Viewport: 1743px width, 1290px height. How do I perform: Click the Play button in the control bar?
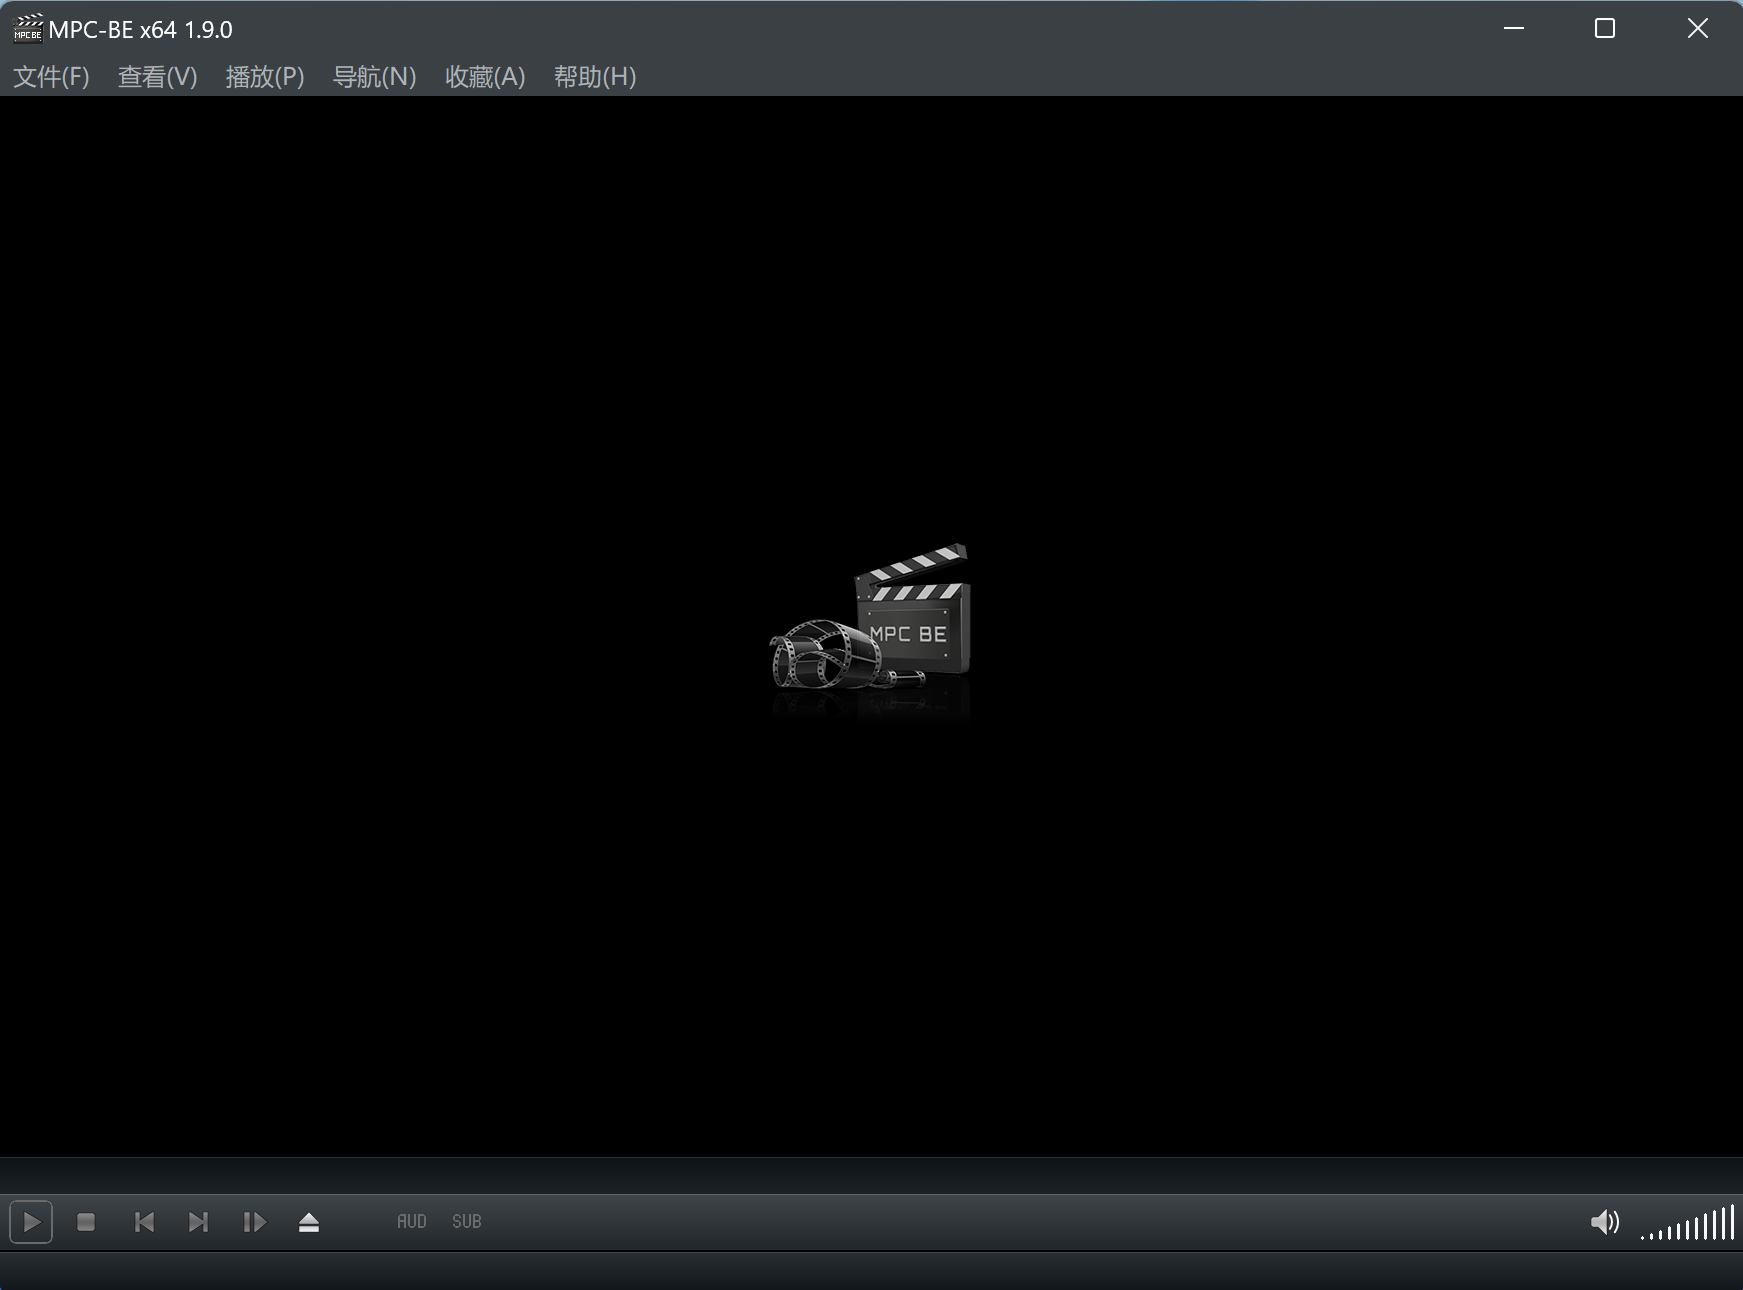point(31,1222)
